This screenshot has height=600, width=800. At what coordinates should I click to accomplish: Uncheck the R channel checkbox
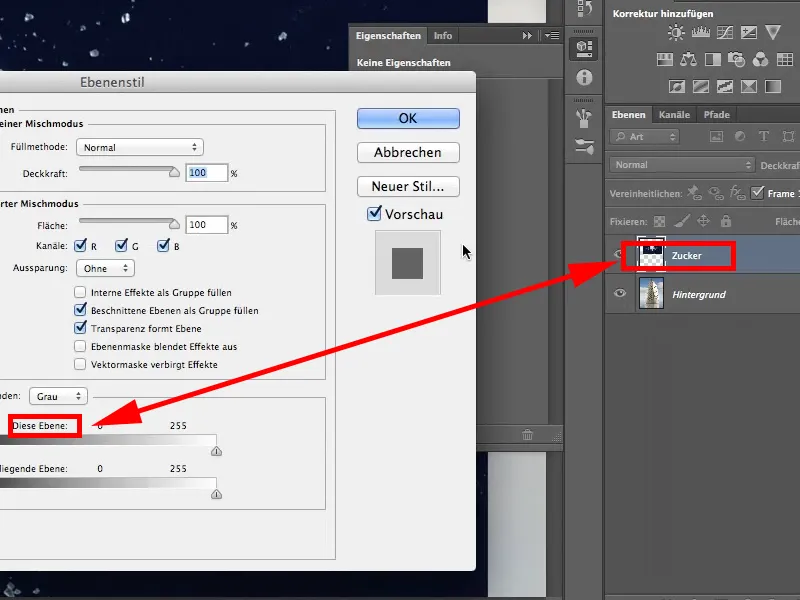tap(80, 246)
